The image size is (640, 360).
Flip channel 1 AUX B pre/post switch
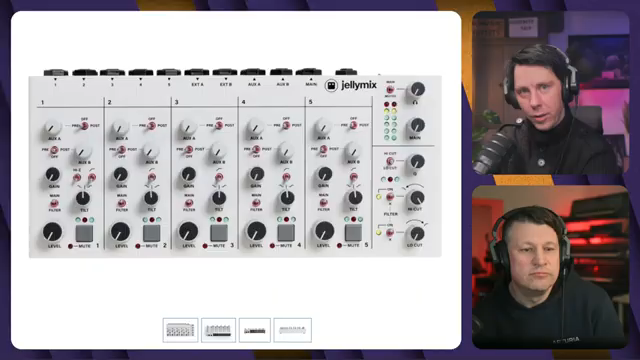point(54,150)
